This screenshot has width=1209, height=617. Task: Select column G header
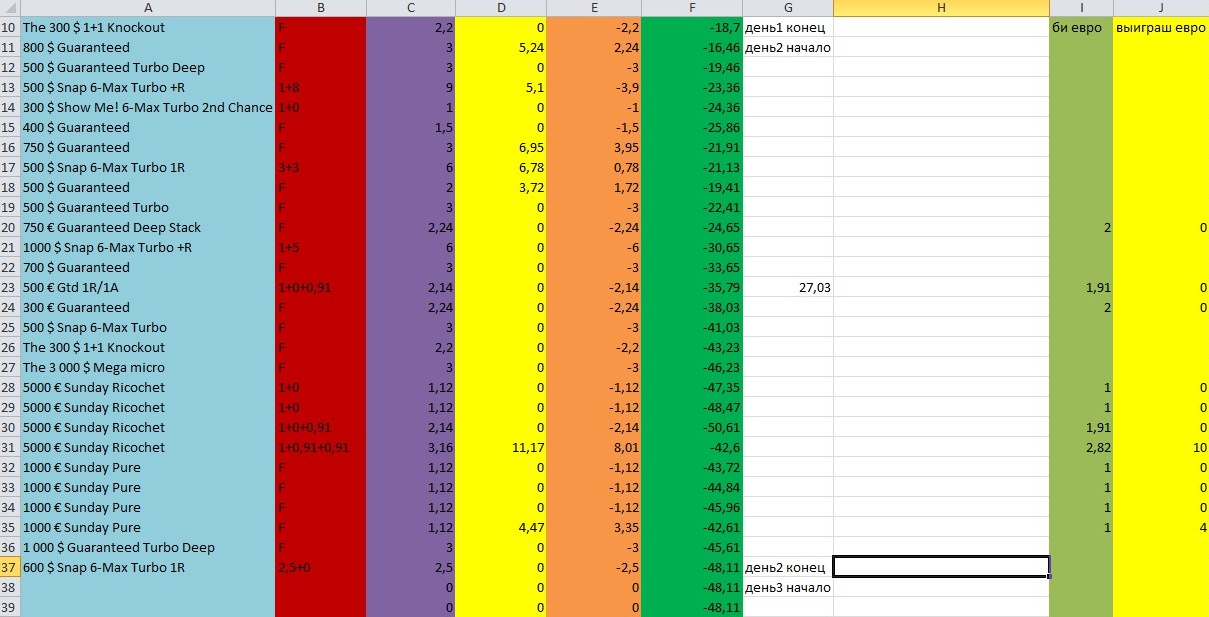tap(788, 8)
